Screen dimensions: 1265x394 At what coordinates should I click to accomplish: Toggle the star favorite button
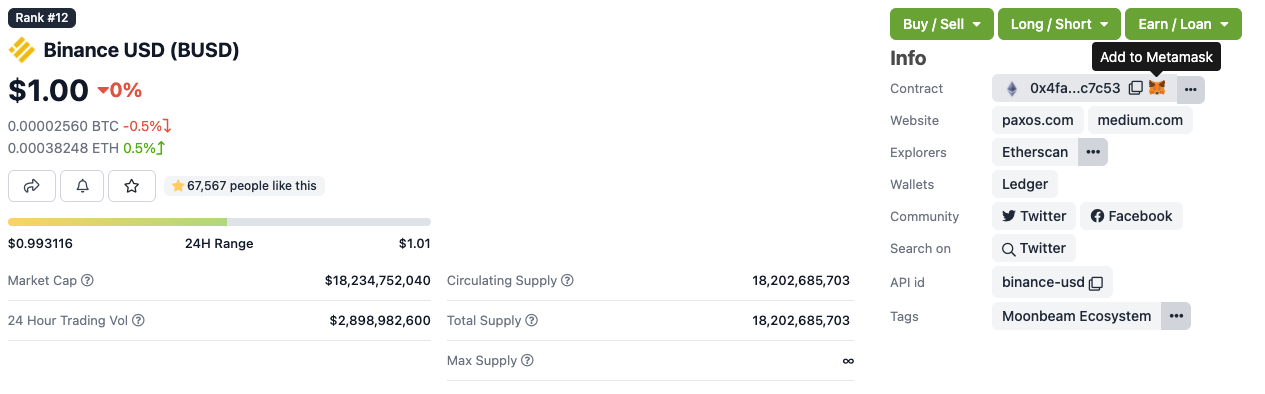coord(132,186)
